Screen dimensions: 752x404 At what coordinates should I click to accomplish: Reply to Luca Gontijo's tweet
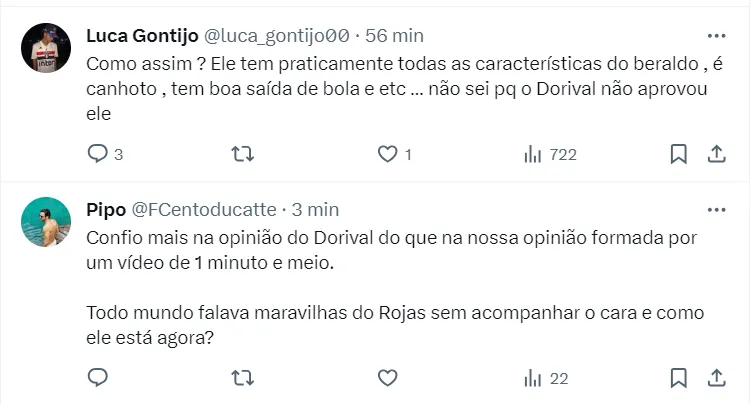click(x=98, y=154)
